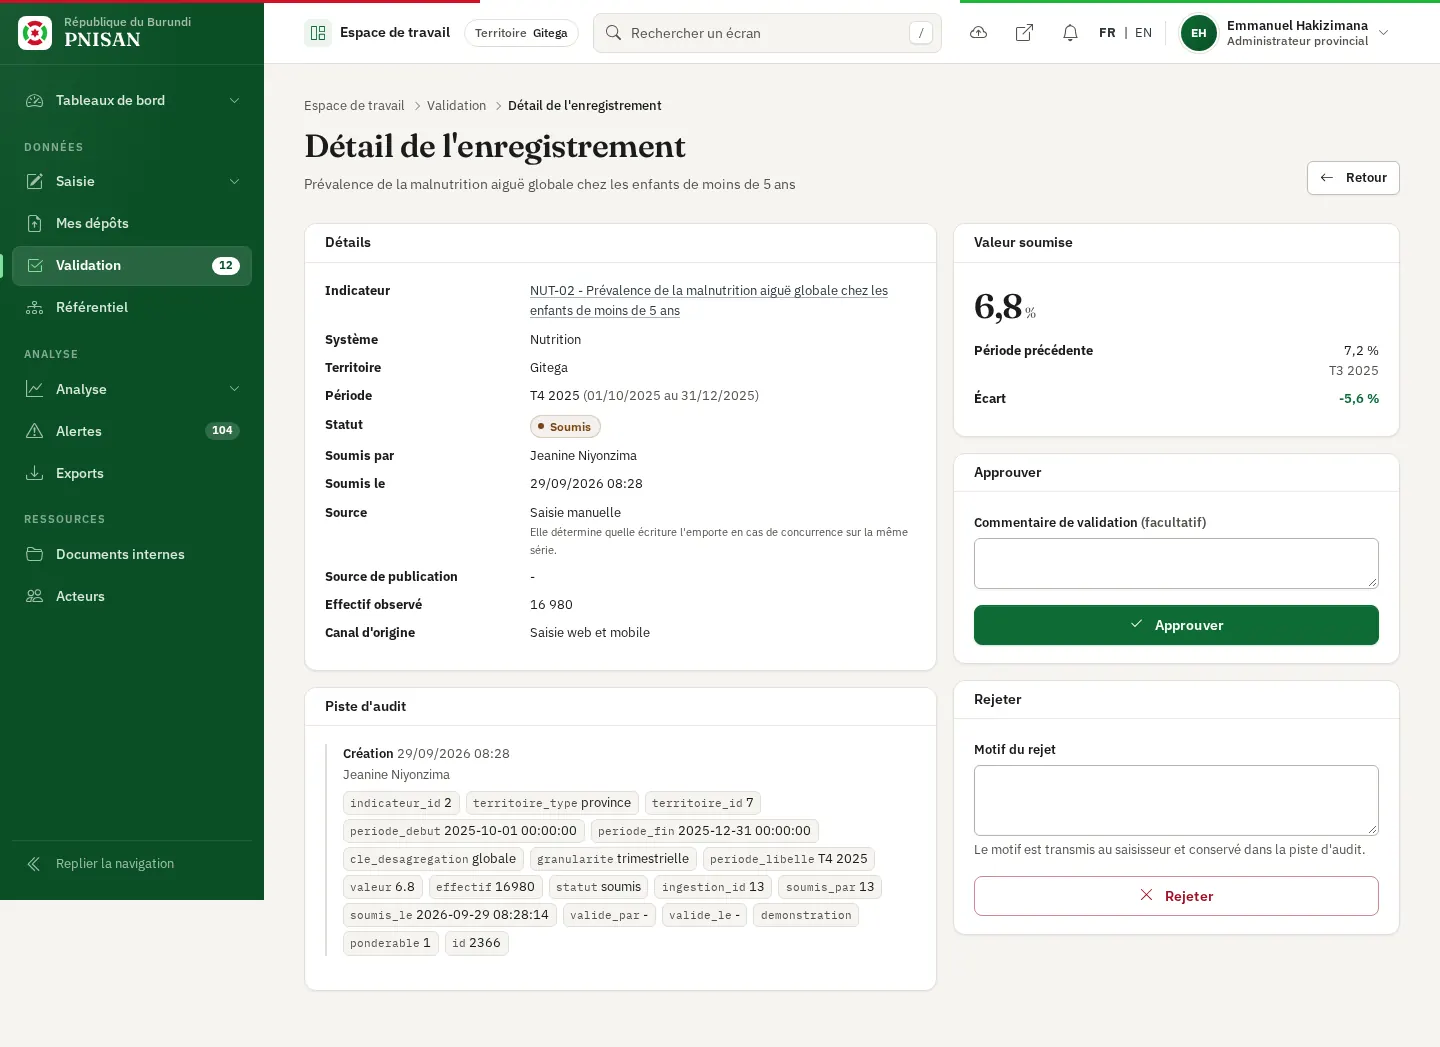1440x1047 pixels.
Task: Click the Retour button
Action: click(1353, 178)
